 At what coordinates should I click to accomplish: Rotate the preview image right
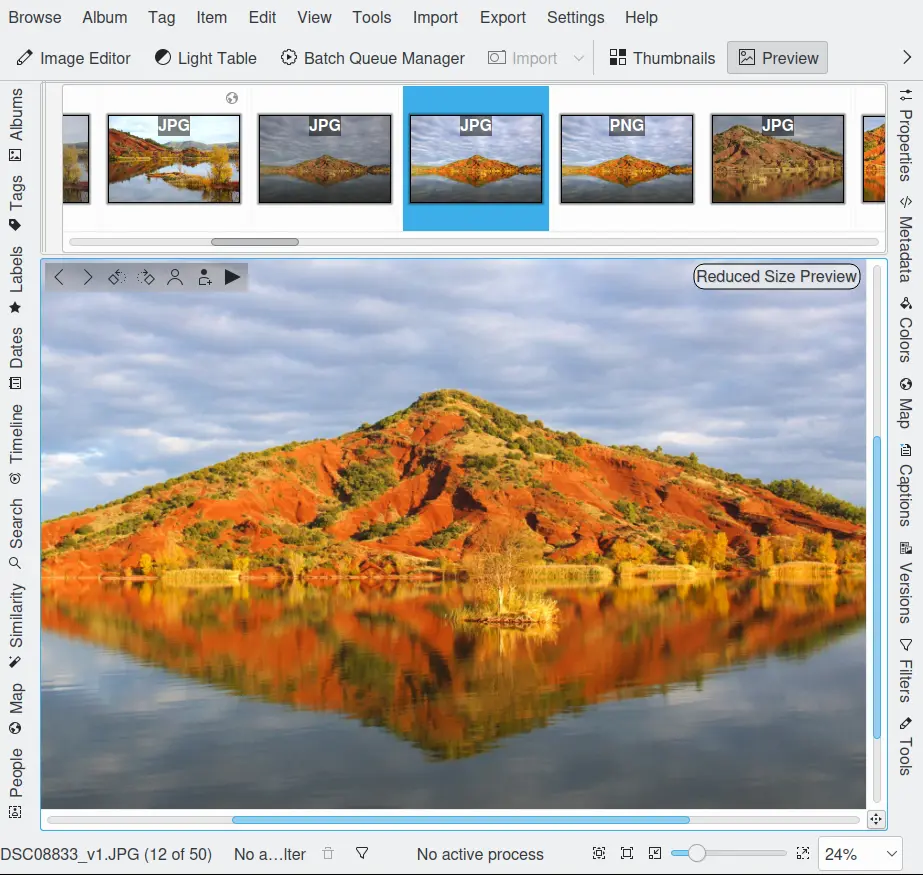coord(146,278)
